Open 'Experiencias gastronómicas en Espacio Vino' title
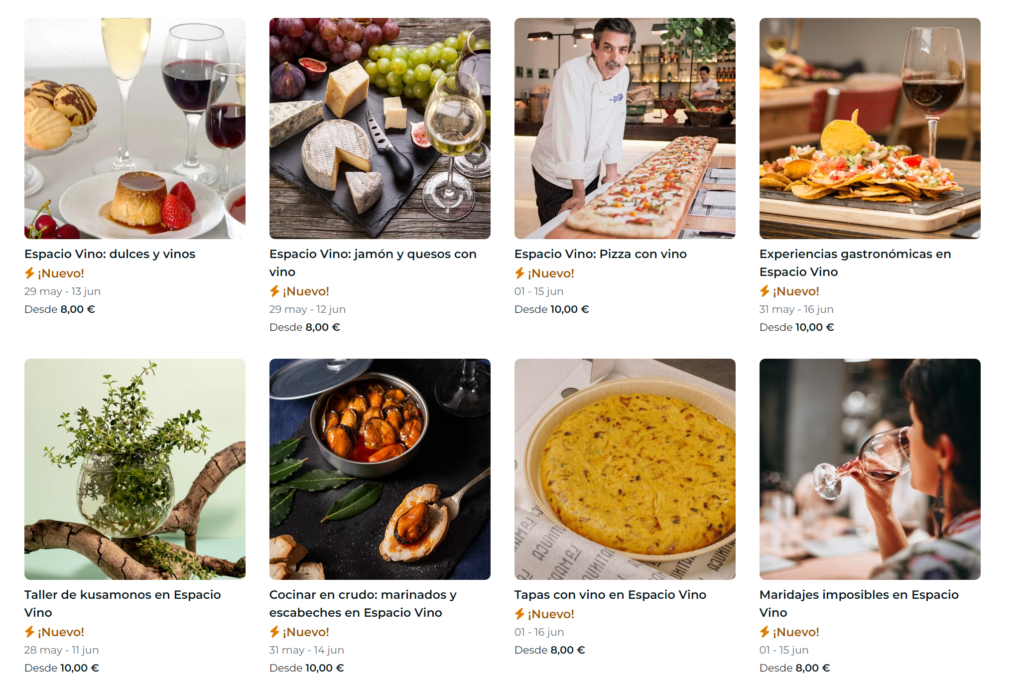Image resolution: width=1024 pixels, height=680 pixels. [x=855, y=254]
